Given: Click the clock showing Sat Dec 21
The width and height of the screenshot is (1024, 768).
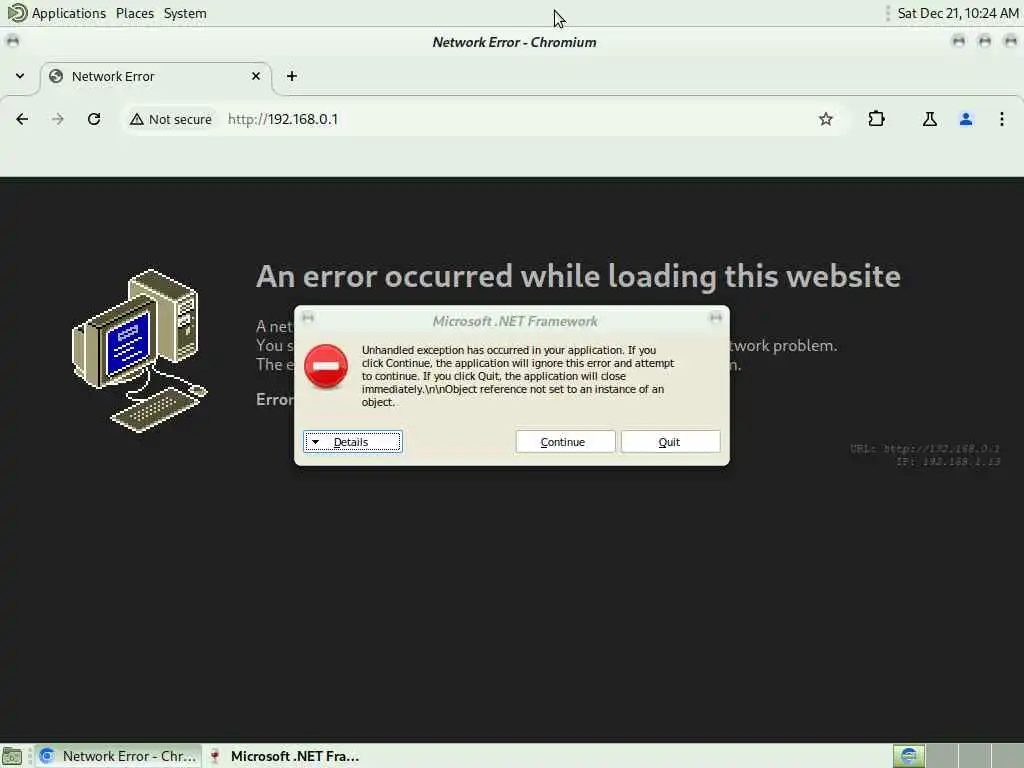Looking at the screenshot, I should 957,13.
